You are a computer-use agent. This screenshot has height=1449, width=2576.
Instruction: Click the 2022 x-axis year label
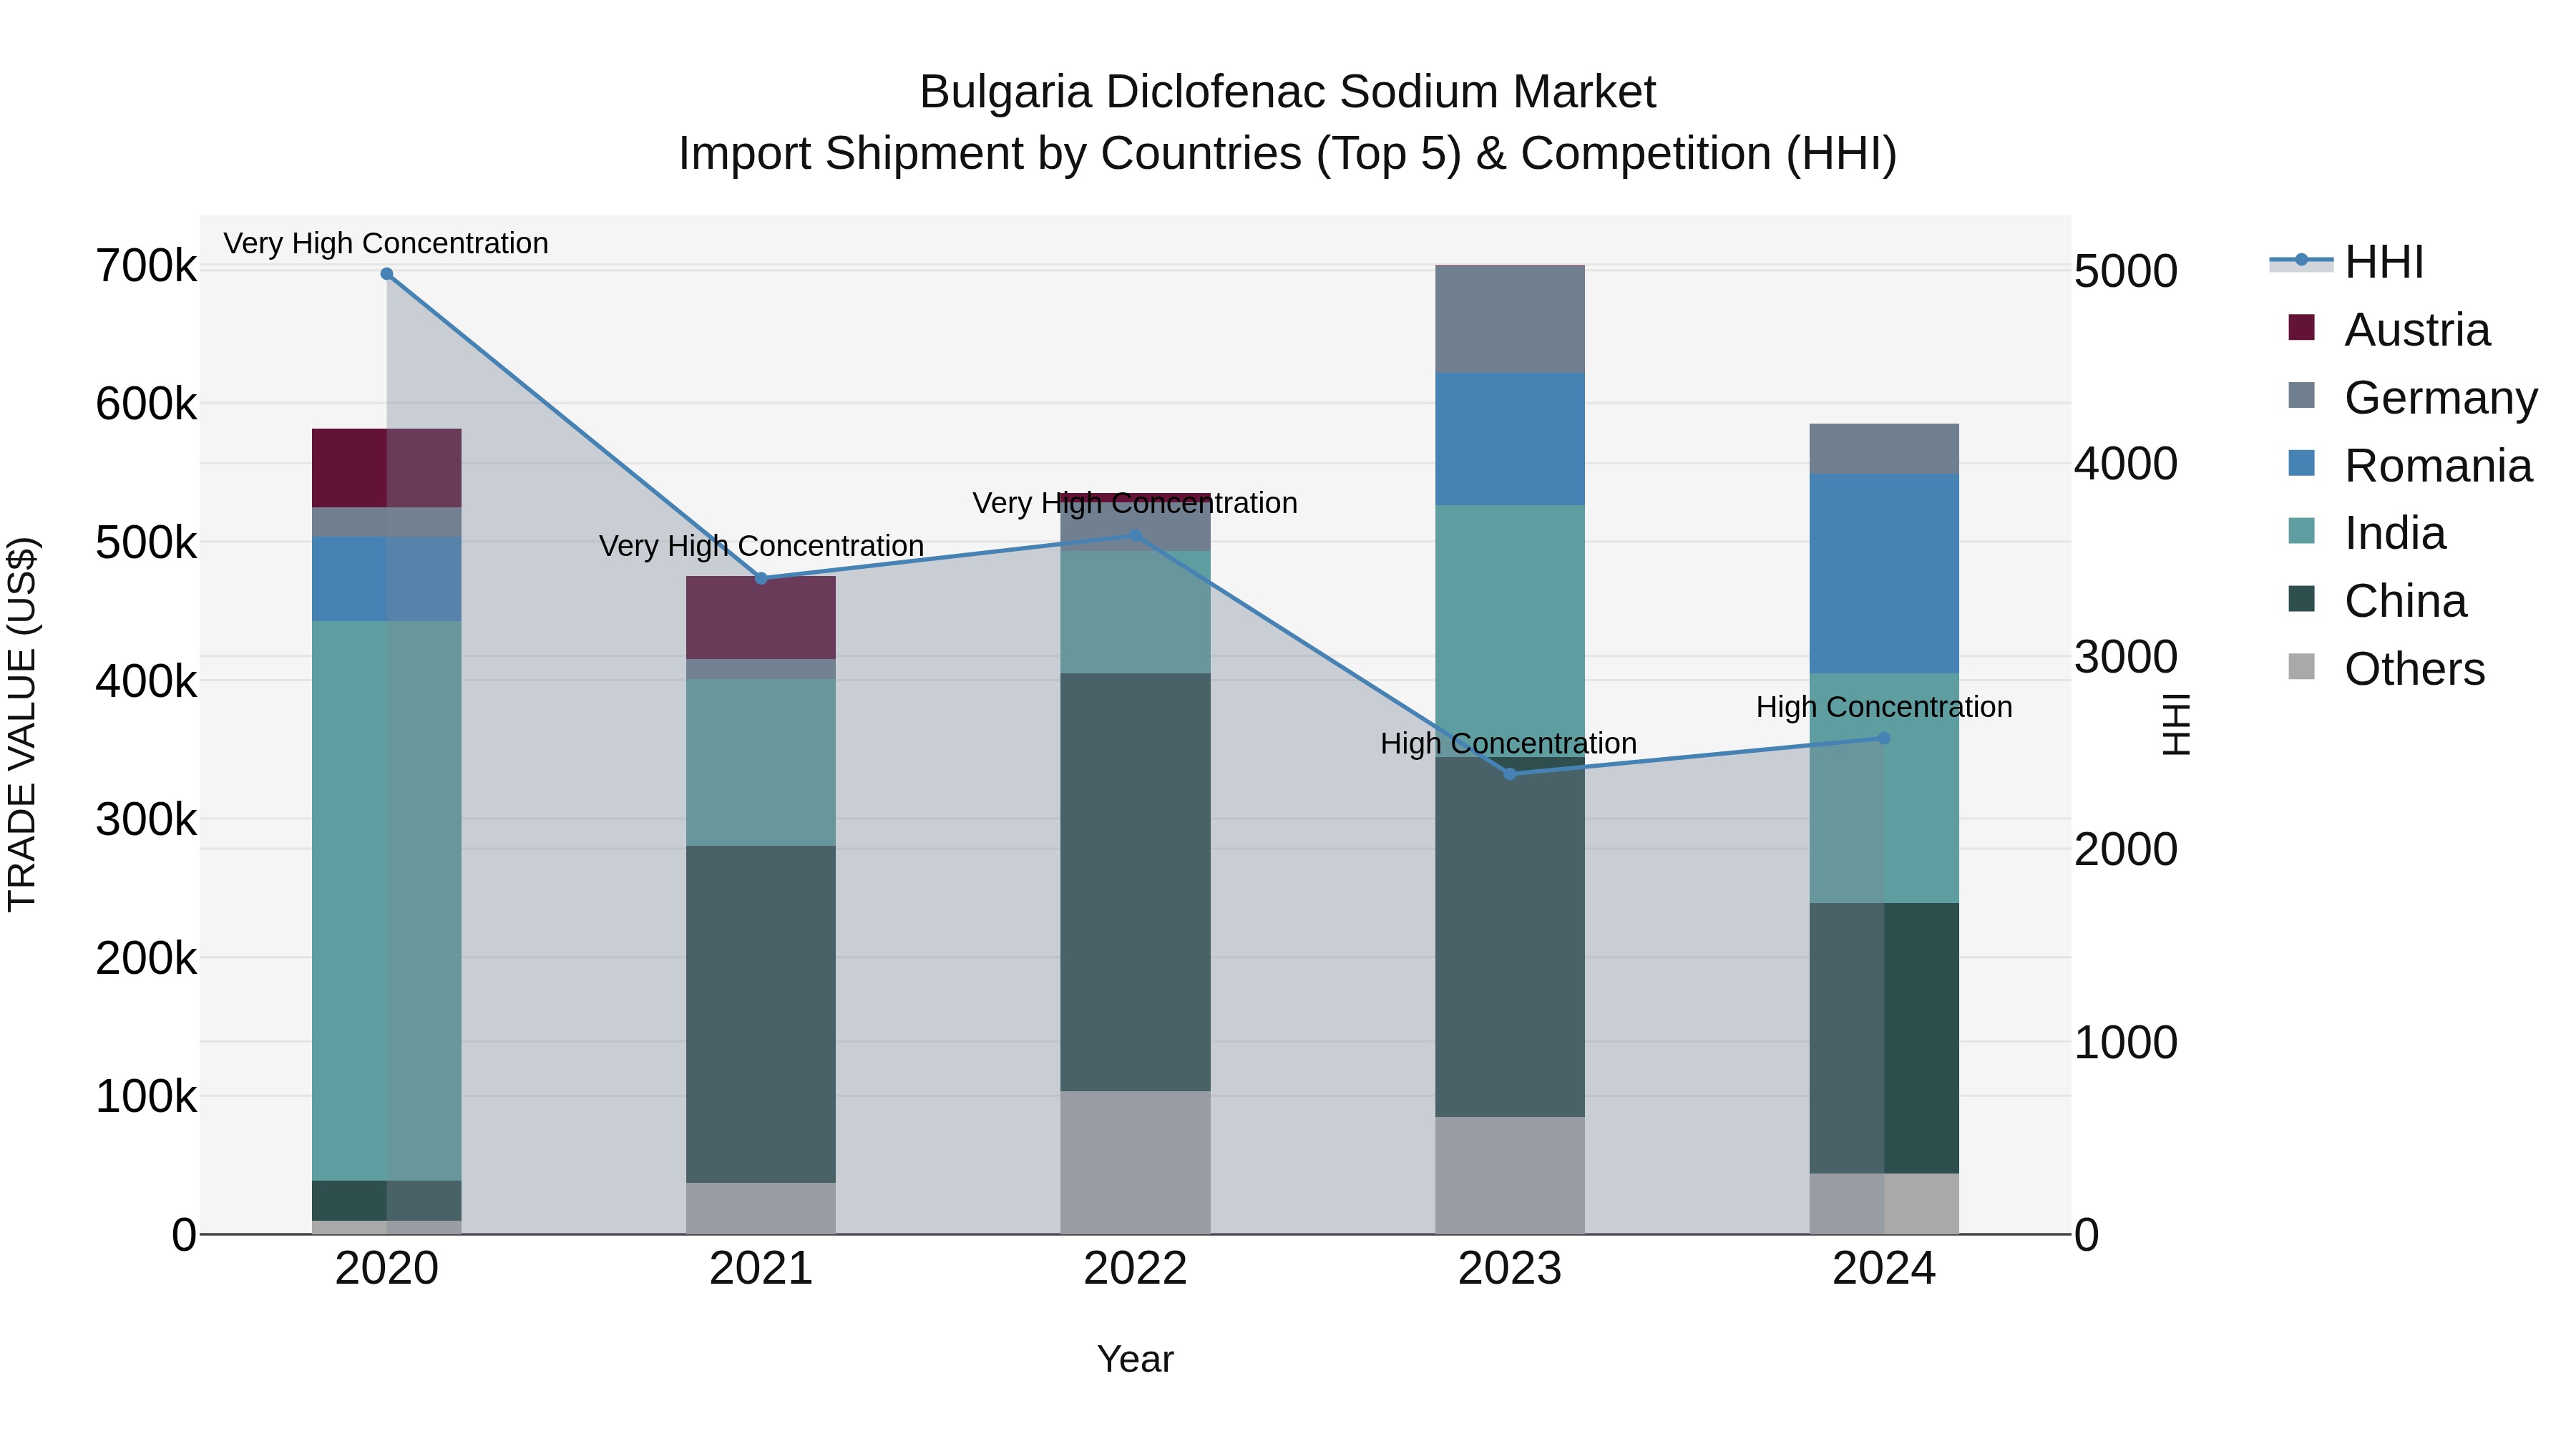click(1135, 1269)
